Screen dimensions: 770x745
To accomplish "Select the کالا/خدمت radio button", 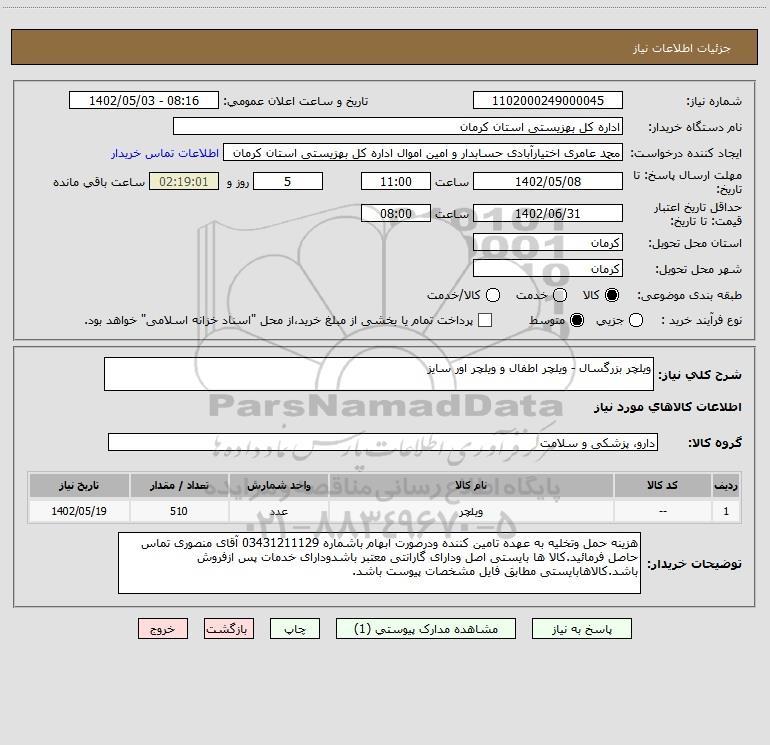I will click(493, 295).
